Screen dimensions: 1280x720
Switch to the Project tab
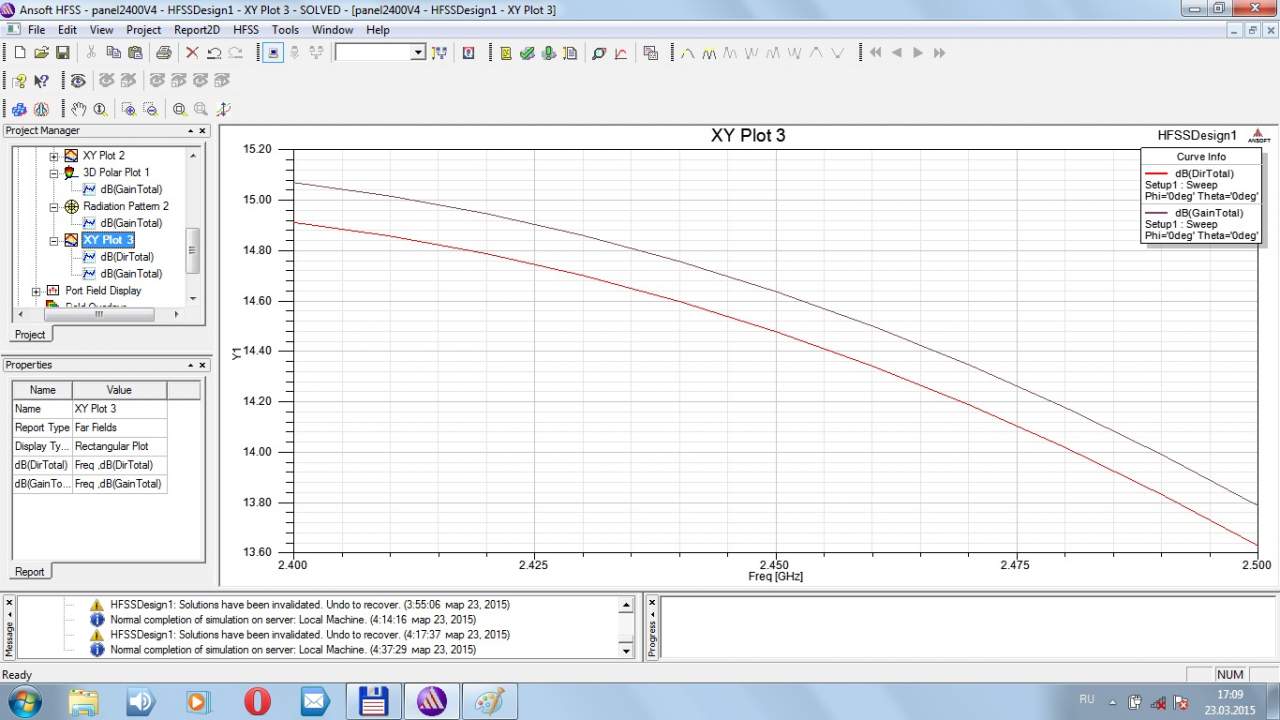coord(30,334)
